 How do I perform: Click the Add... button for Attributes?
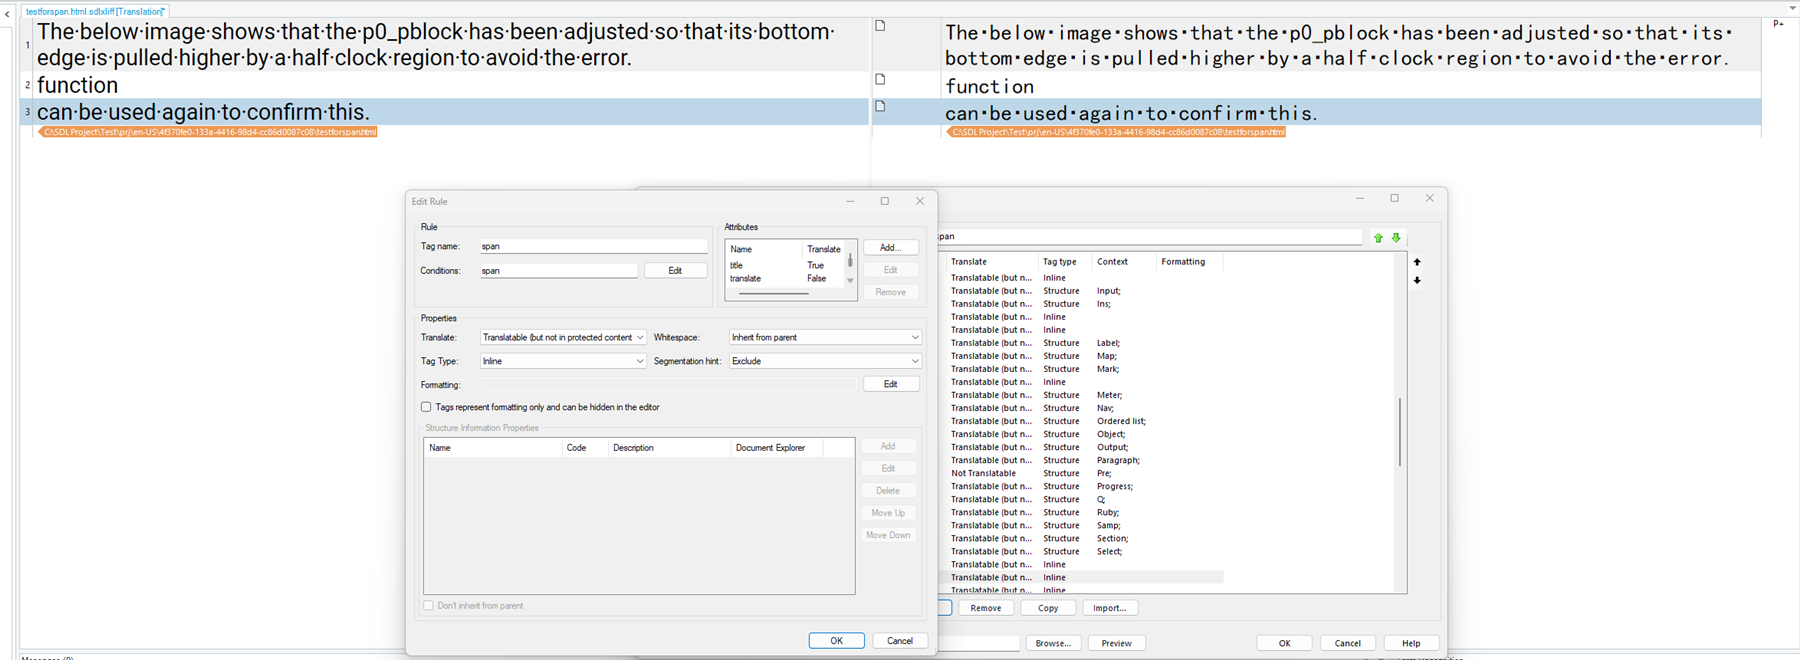coord(890,248)
